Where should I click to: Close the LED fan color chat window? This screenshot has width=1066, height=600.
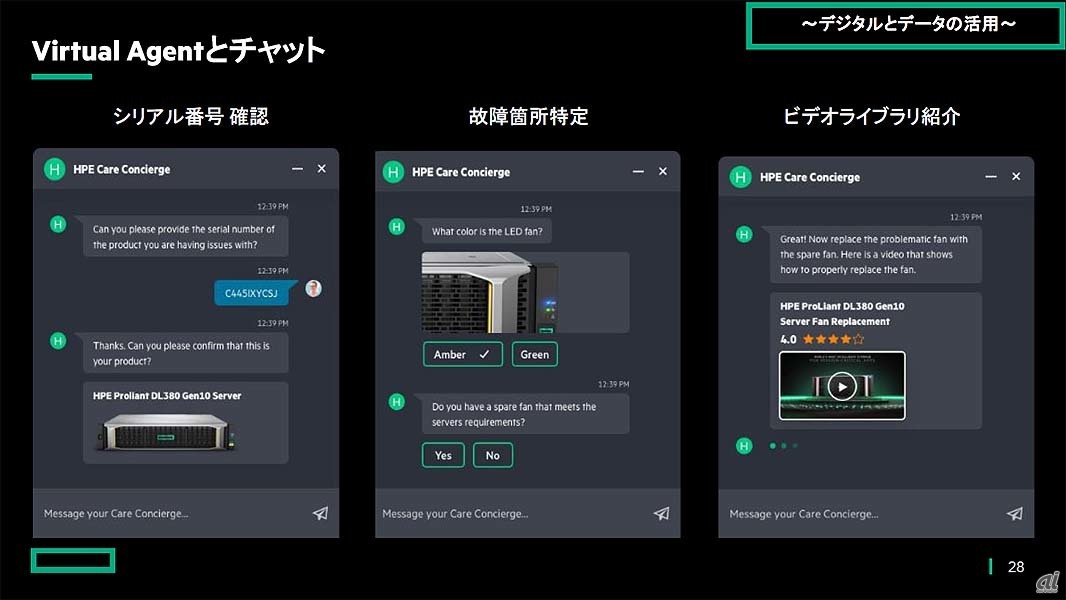663,171
